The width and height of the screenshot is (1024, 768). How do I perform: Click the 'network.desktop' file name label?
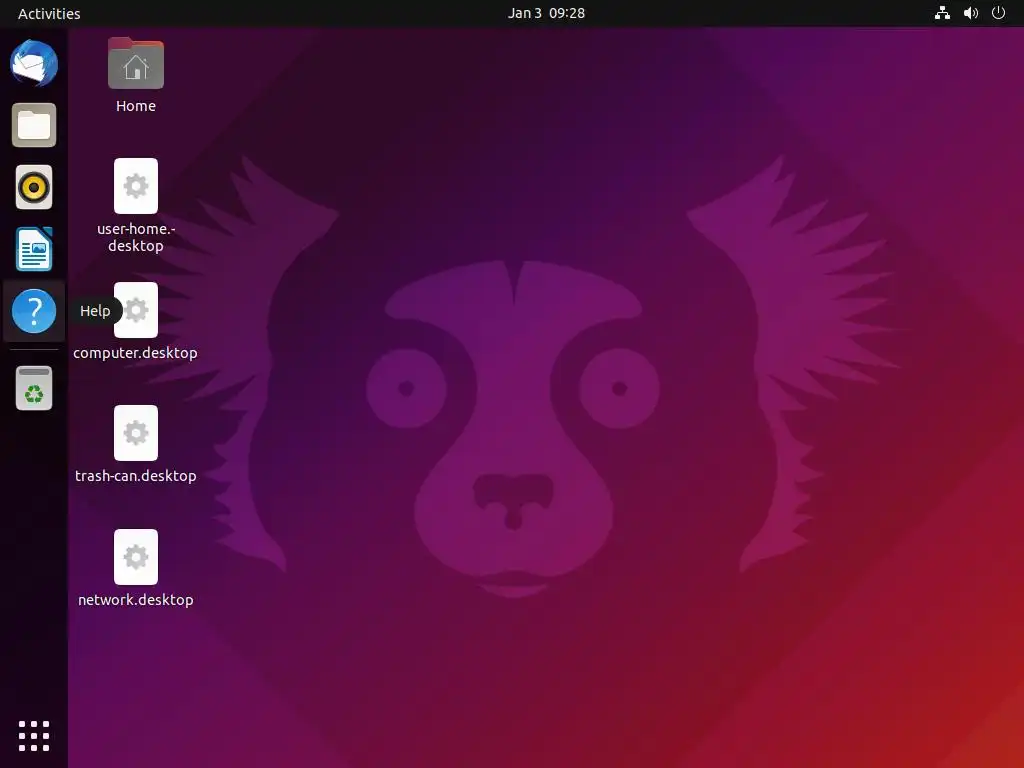[x=136, y=600]
